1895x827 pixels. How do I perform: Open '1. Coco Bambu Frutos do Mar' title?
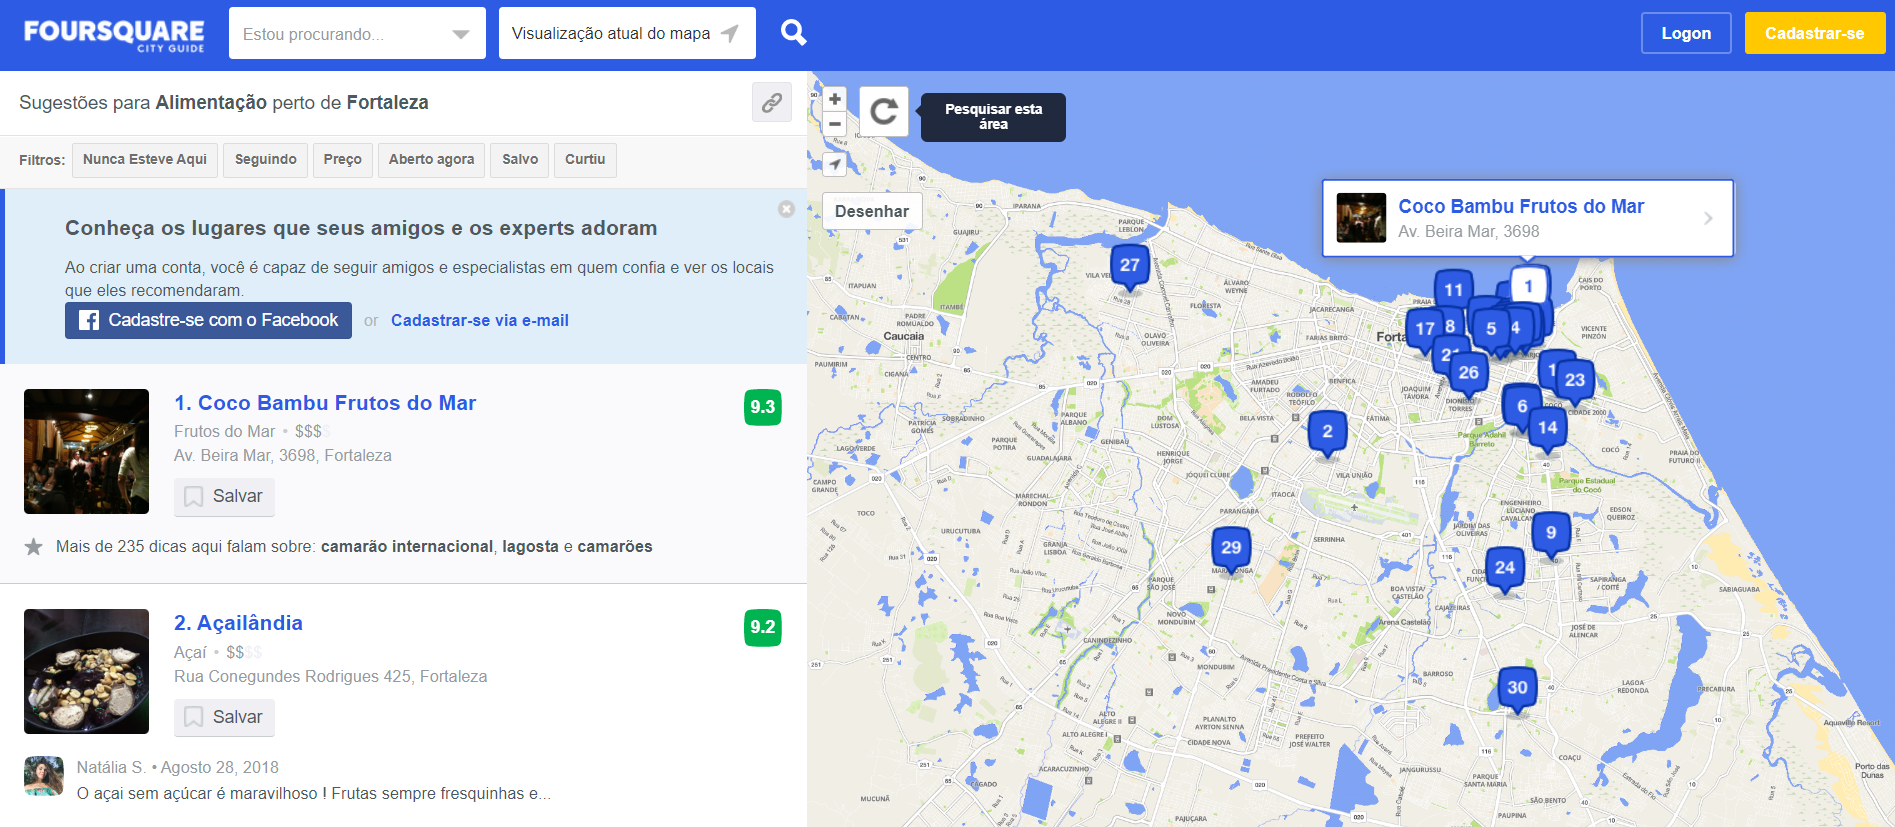(325, 403)
